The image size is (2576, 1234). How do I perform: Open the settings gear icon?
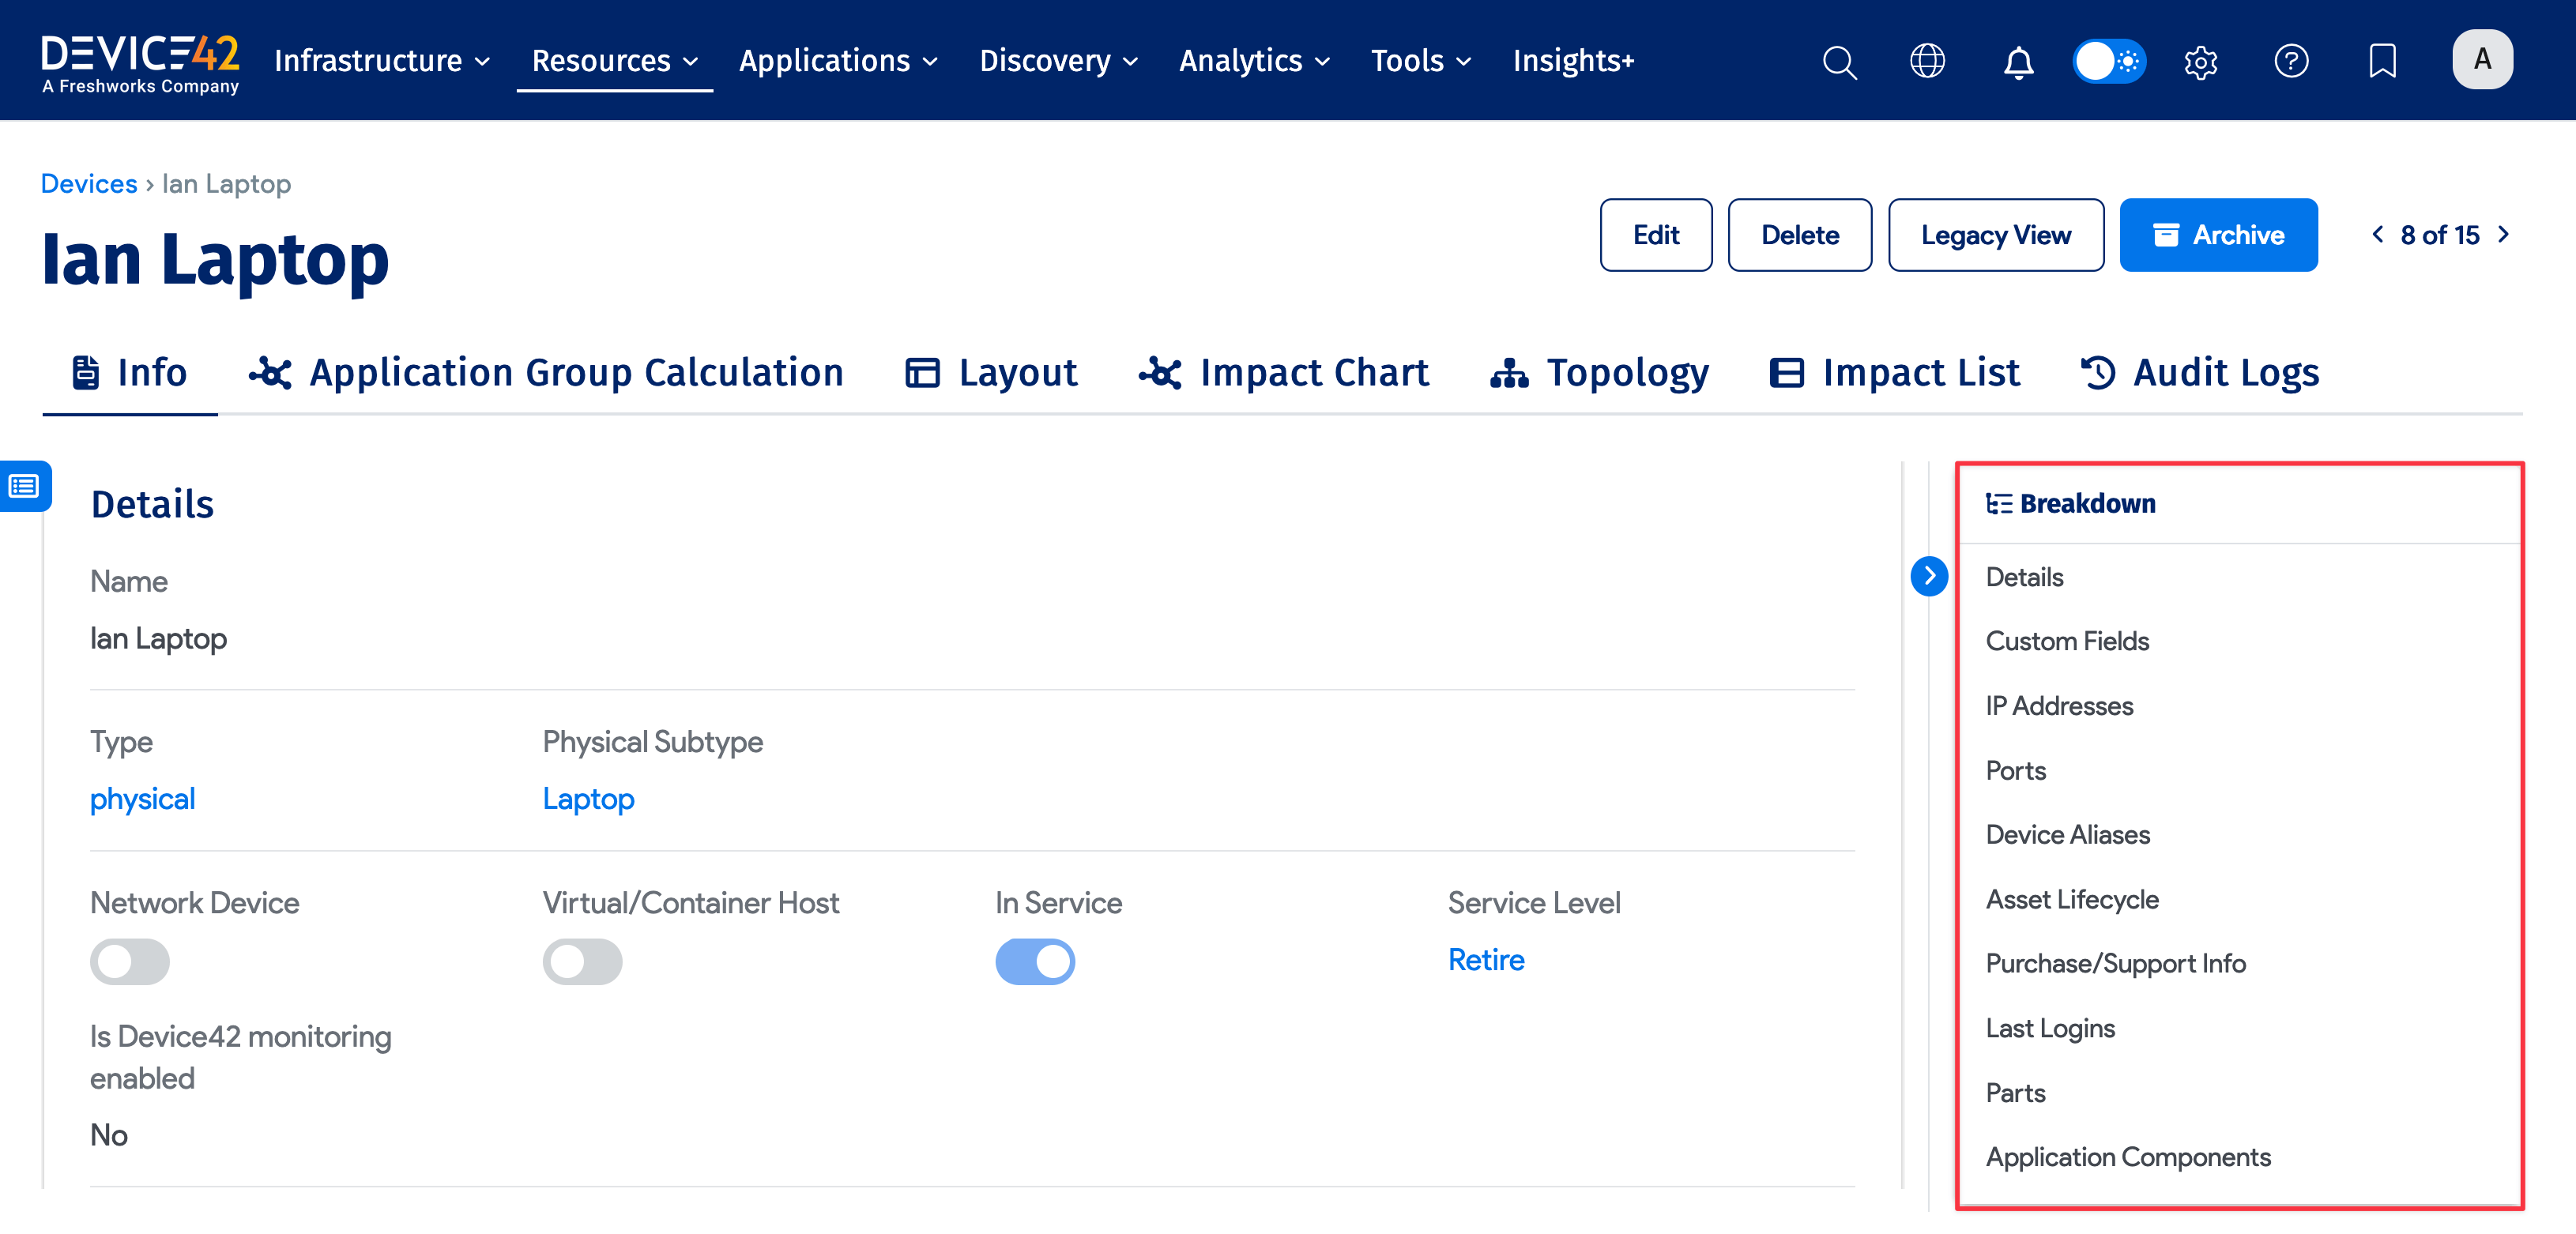(x=2200, y=61)
